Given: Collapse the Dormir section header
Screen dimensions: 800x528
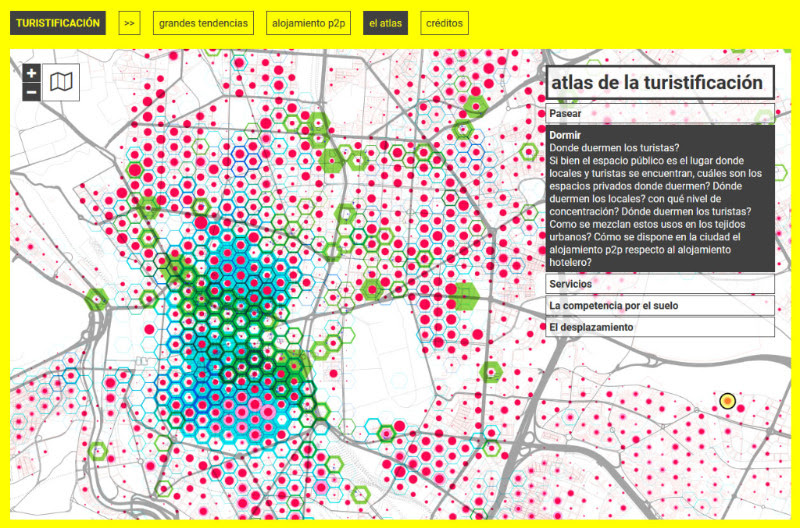Looking at the screenshot, I should 566,134.
